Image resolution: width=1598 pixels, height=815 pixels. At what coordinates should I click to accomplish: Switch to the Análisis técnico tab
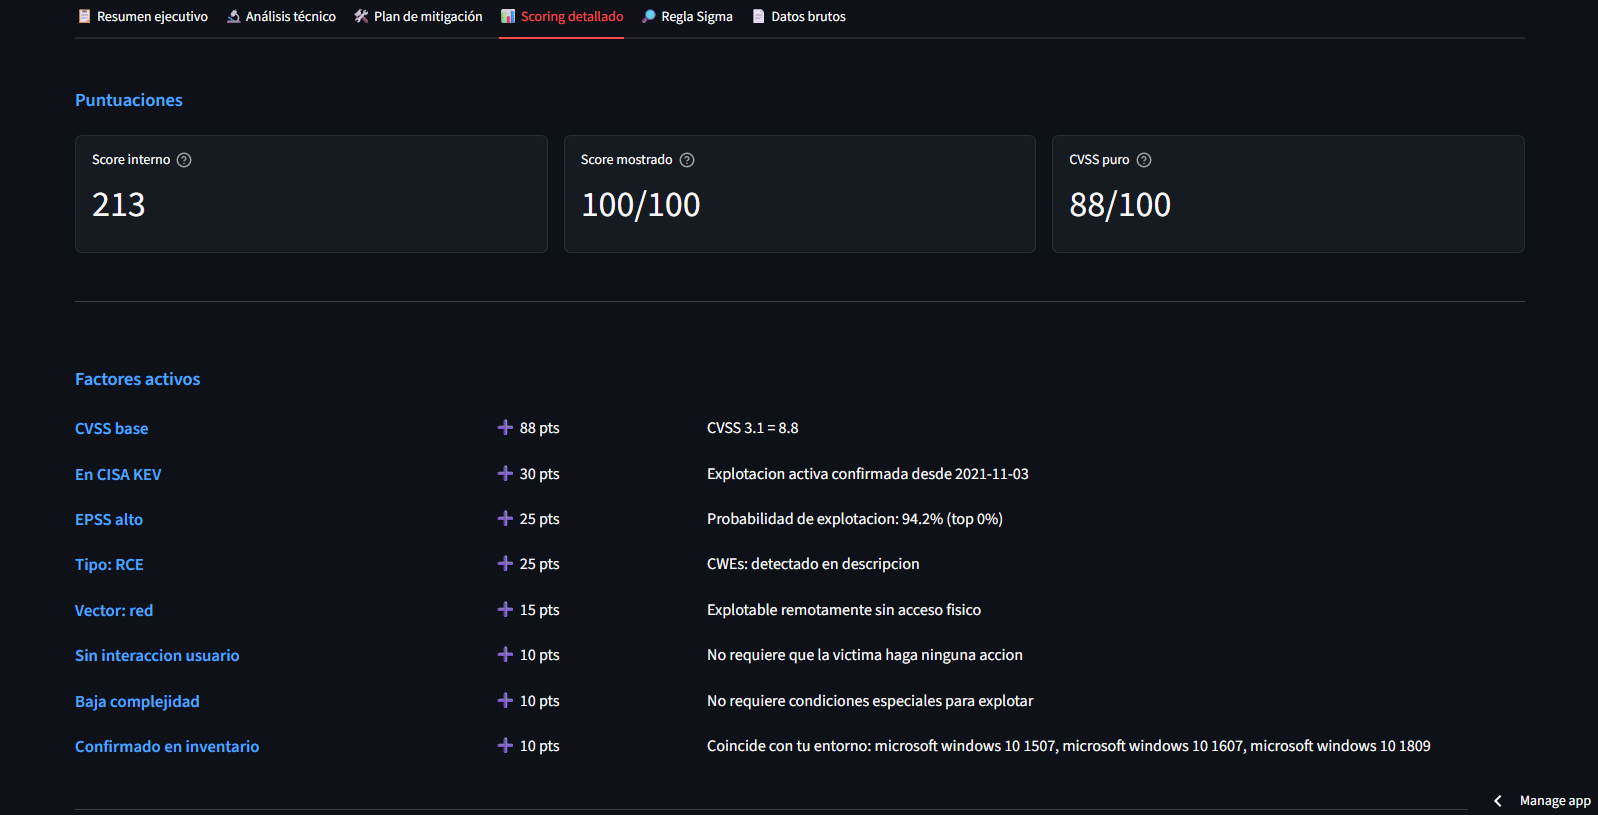pyautogui.click(x=281, y=17)
